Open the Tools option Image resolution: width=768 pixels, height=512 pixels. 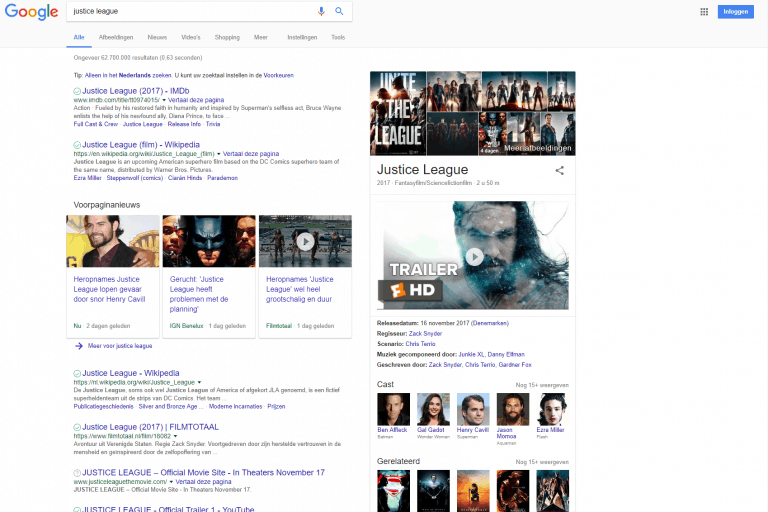(338, 37)
